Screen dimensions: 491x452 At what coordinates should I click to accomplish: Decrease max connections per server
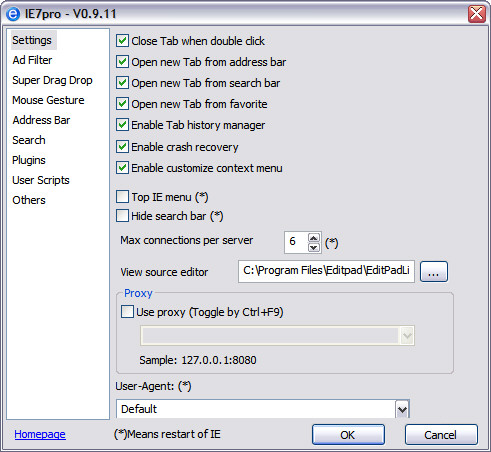pos(314,247)
